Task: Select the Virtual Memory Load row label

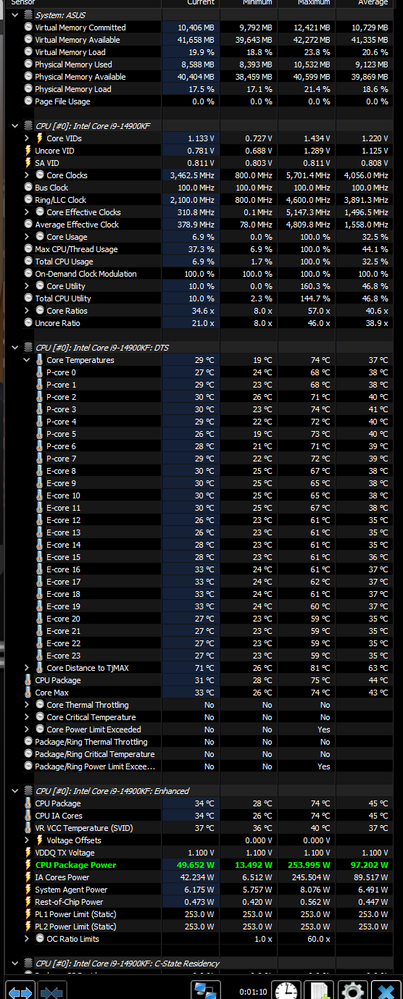Action: pos(70,52)
